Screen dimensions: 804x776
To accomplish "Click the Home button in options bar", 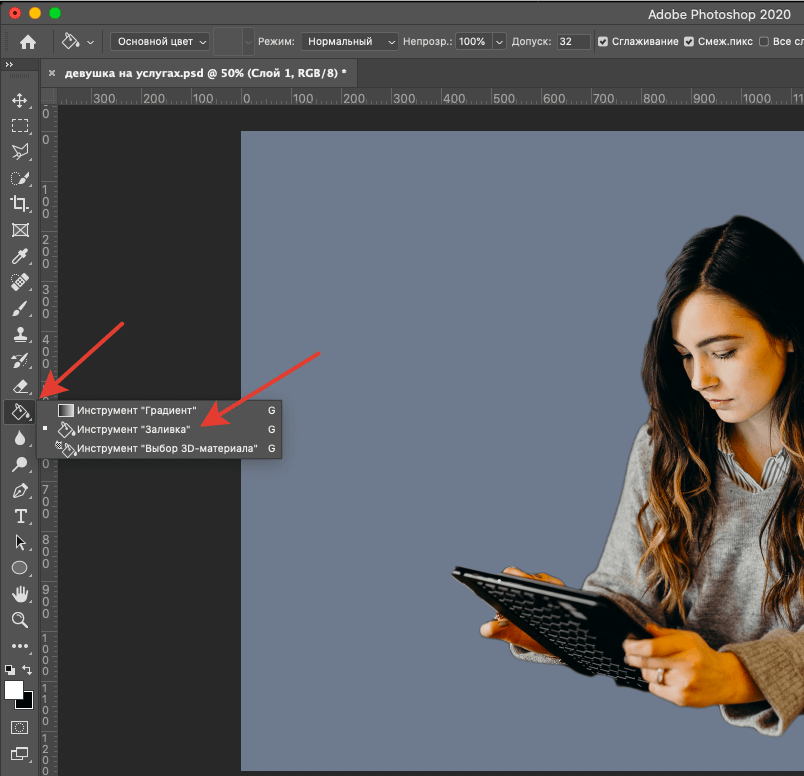I will [28, 42].
